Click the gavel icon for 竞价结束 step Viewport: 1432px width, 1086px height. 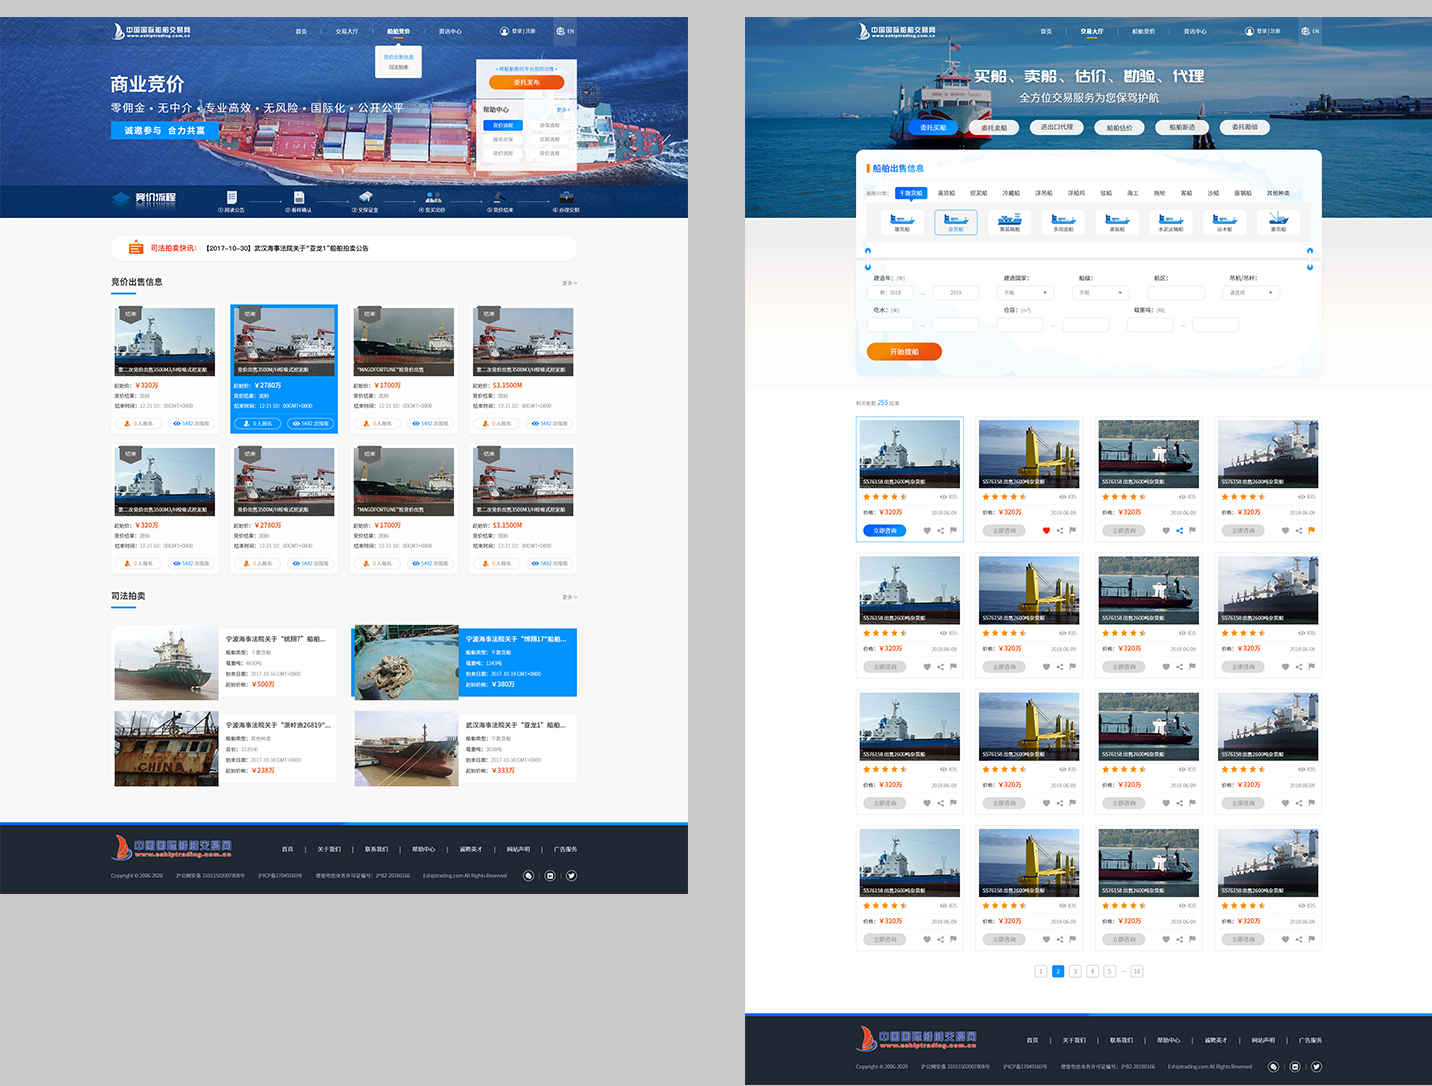point(499,198)
